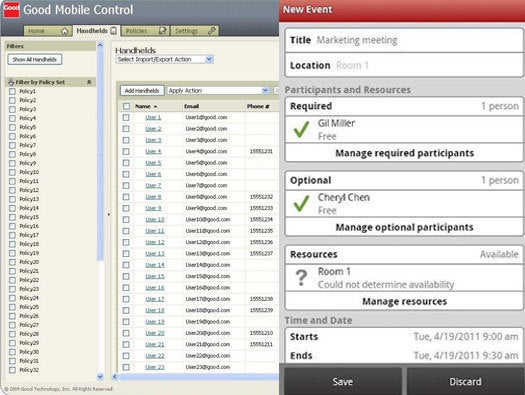525x395 pixels.
Task: Open the Policies tab
Action: (x=145, y=31)
